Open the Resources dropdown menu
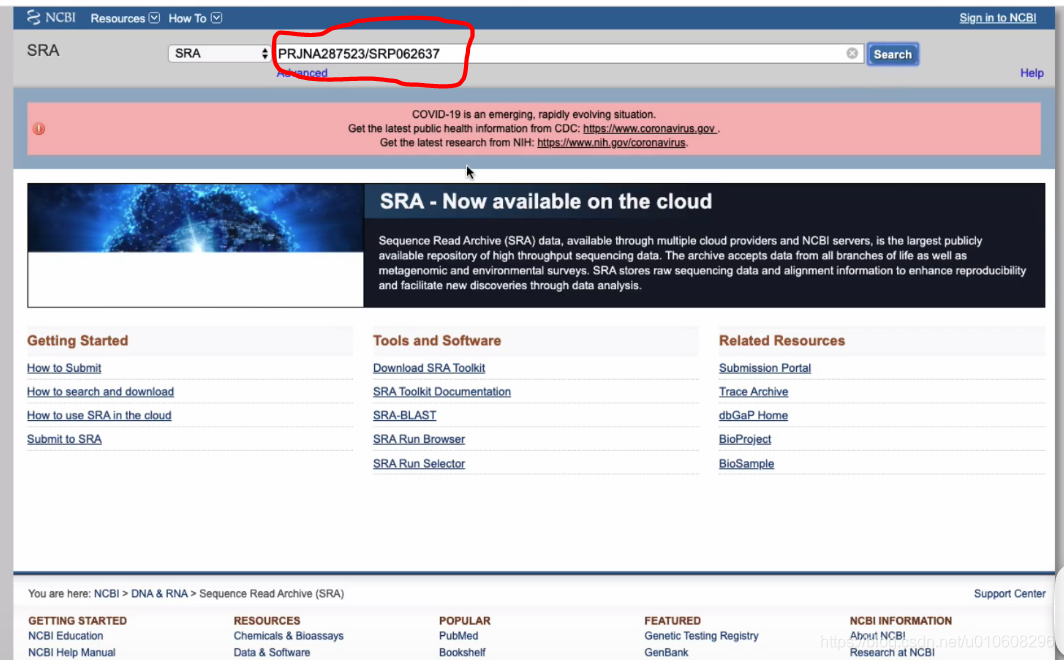 point(125,18)
